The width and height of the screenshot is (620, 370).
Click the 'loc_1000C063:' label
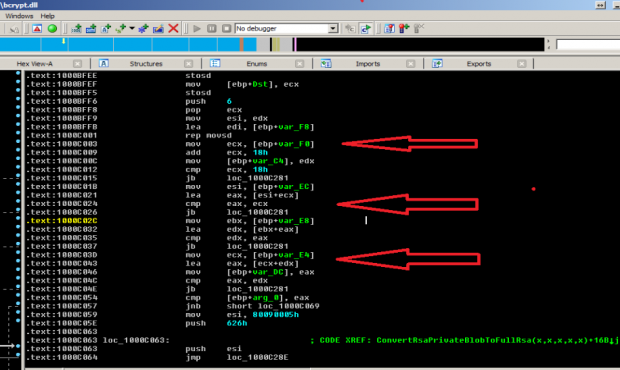[x=136, y=340]
